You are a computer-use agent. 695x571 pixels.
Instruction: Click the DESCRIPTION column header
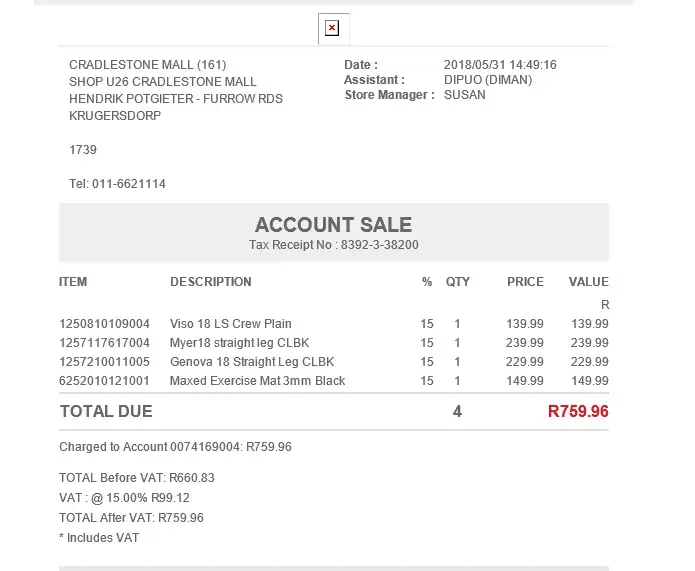[210, 282]
